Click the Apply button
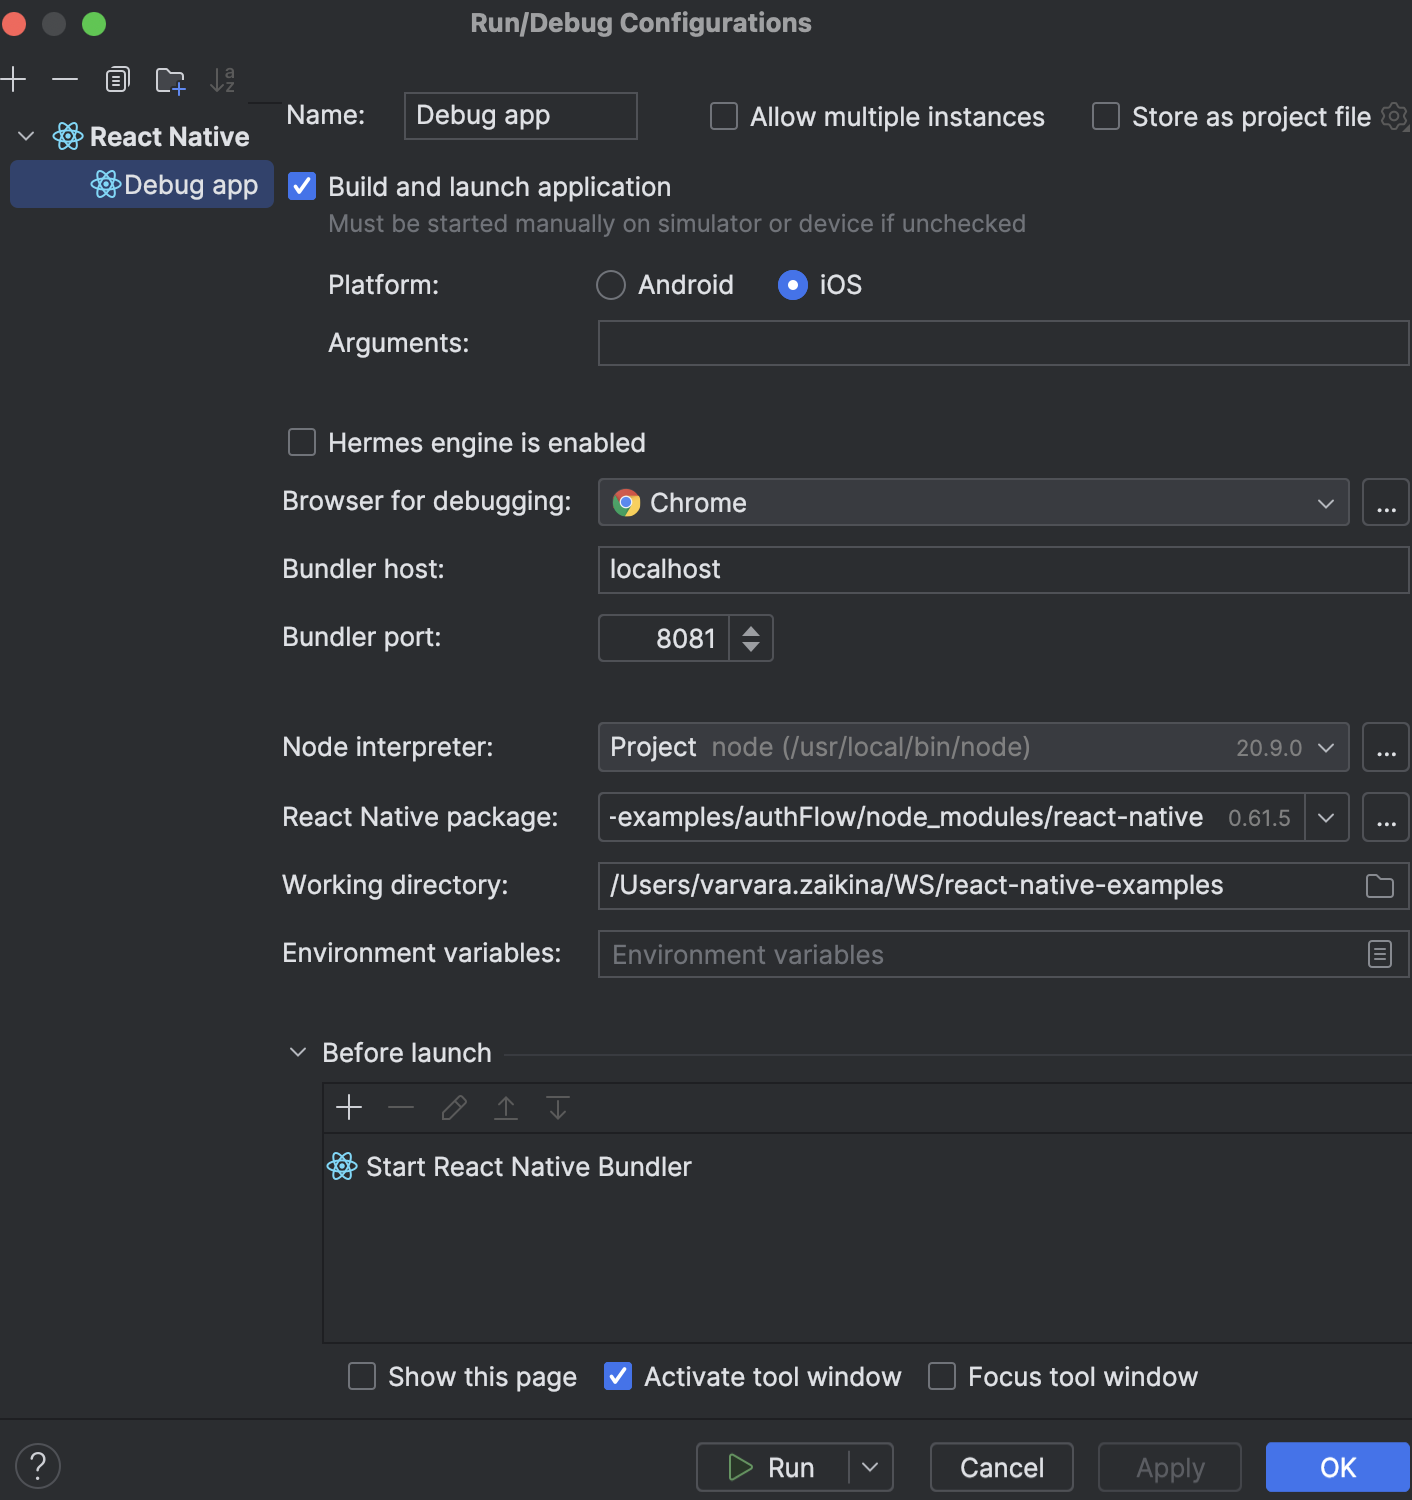 (x=1169, y=1467)
